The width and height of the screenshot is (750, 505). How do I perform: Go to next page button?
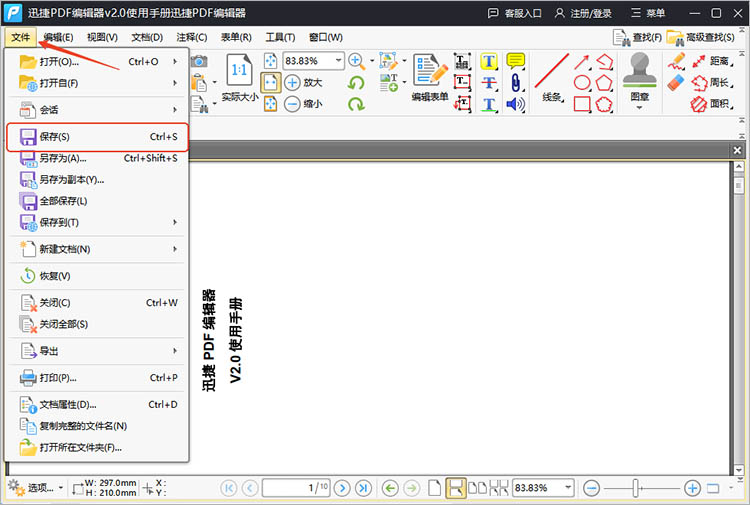[x=342, y=488]
